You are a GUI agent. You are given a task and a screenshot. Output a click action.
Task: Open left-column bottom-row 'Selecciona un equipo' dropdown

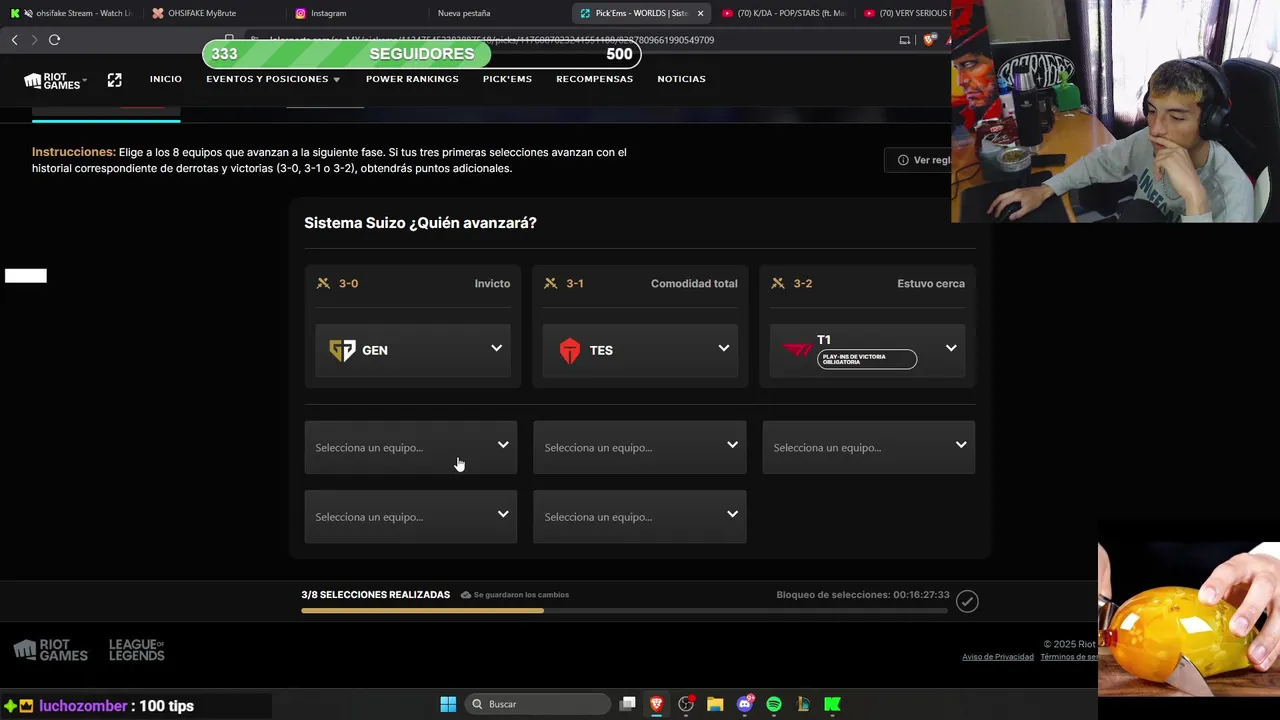[x=410, y=516]
